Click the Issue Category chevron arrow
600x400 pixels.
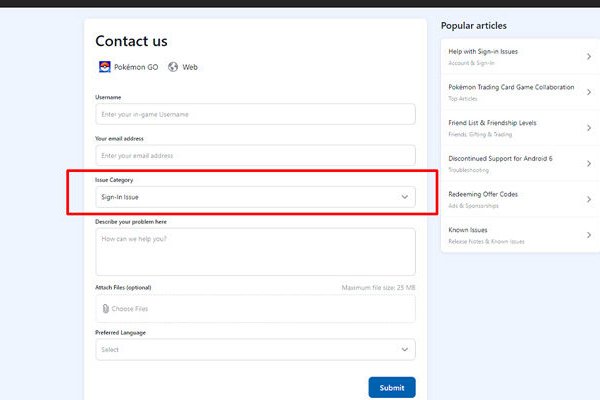pyautogui.click(x=405, y=197)
